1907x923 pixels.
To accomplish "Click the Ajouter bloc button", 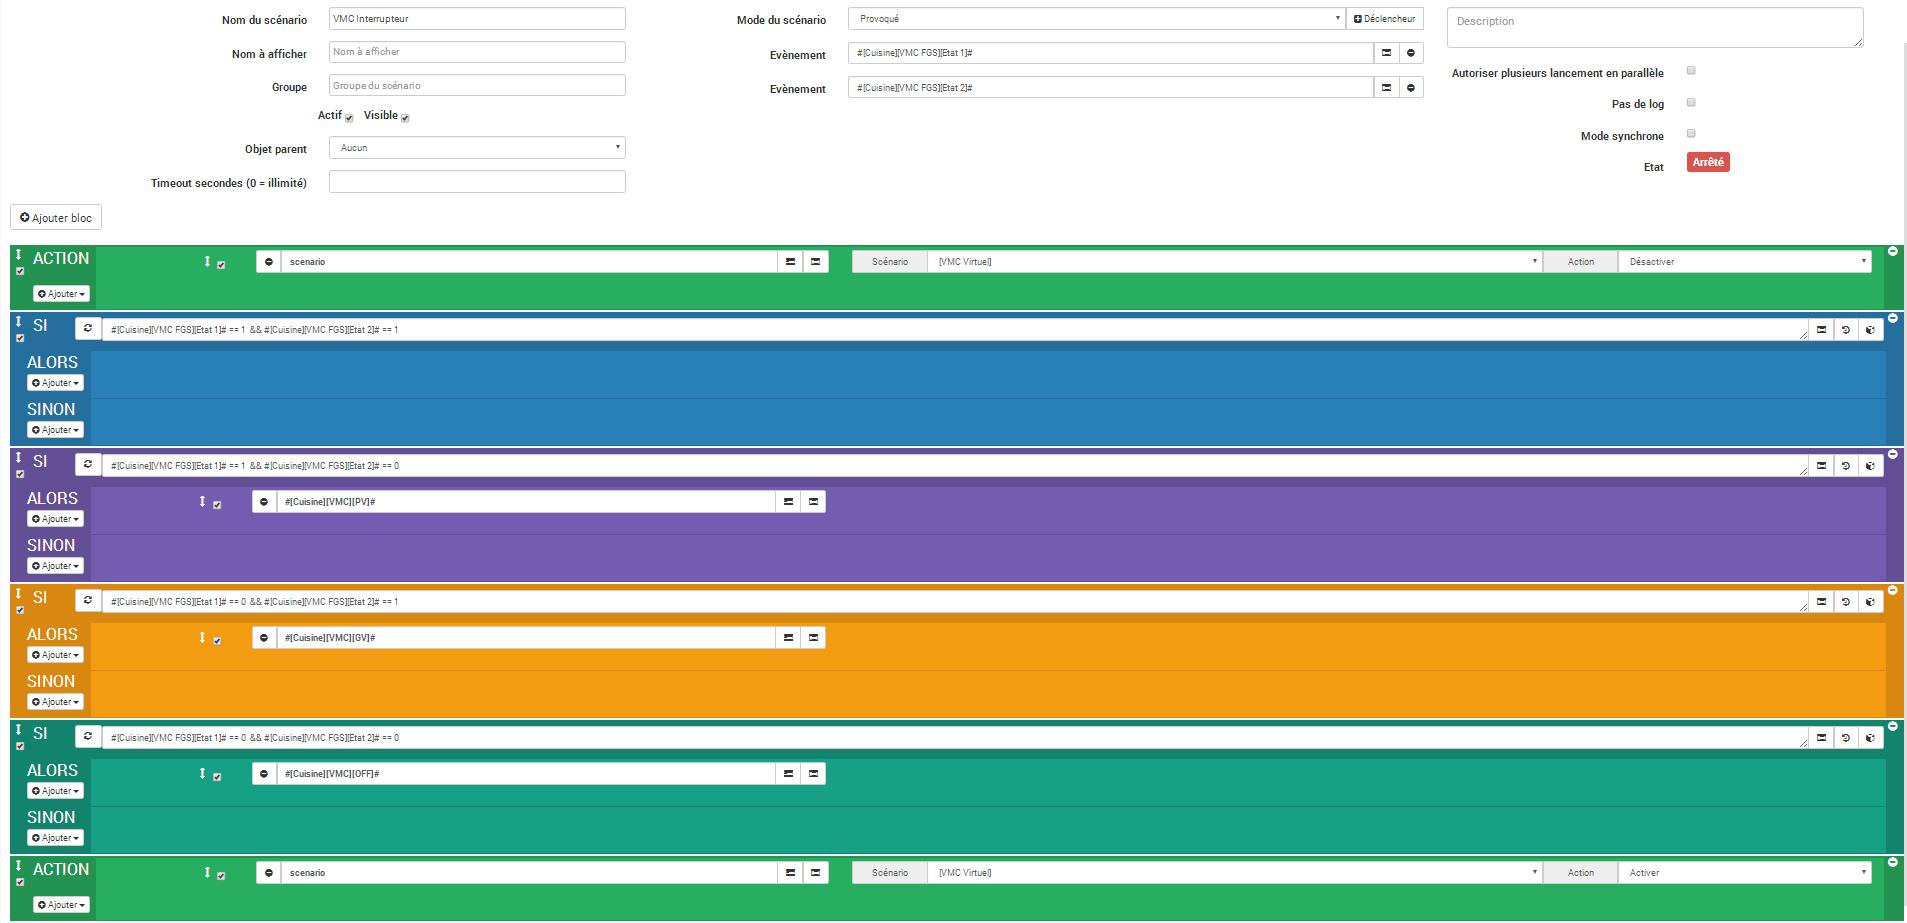I will 56,218.
